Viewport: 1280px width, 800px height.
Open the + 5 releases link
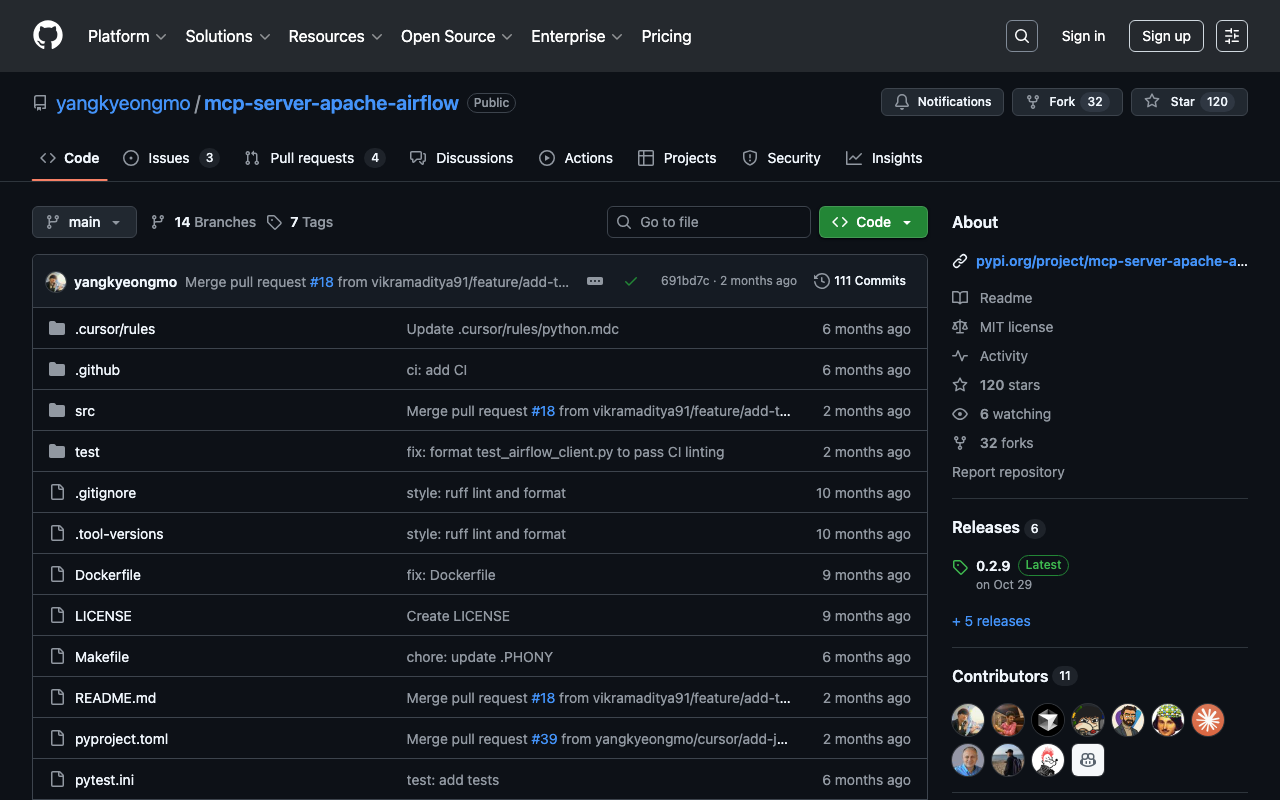pos(991,621)
